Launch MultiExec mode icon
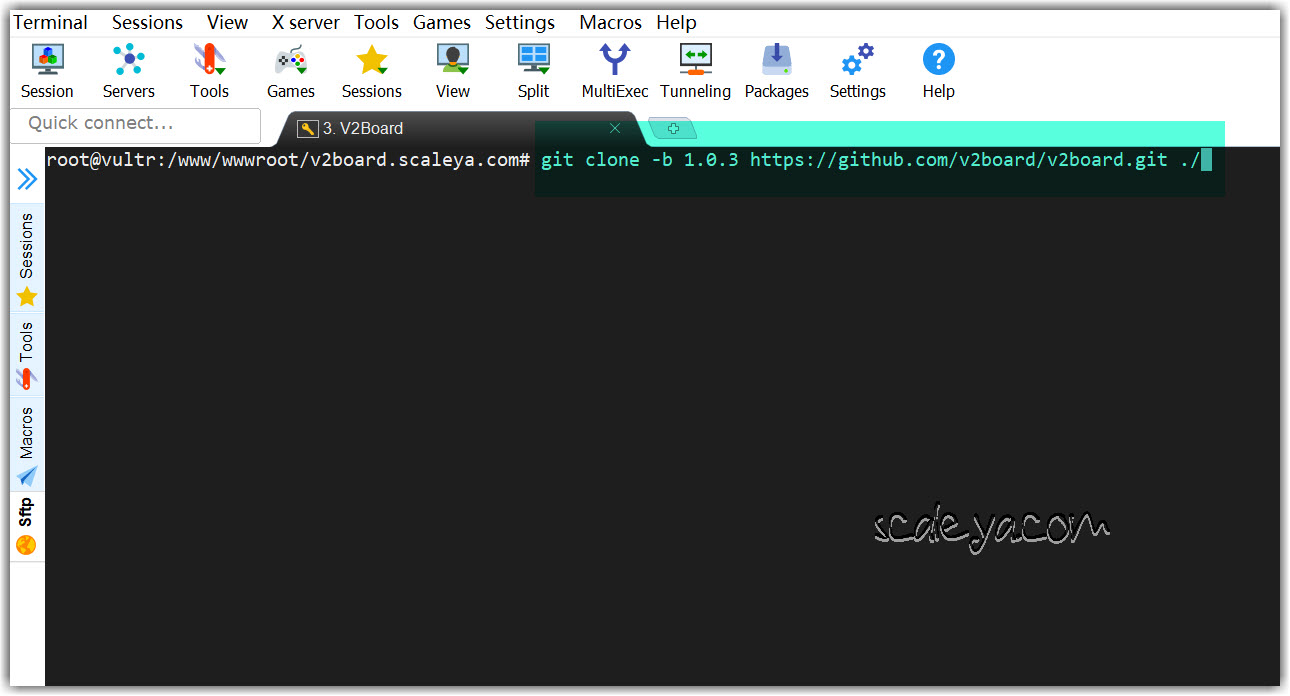This screenshot has height=696, width=1290. click(614, 61)
